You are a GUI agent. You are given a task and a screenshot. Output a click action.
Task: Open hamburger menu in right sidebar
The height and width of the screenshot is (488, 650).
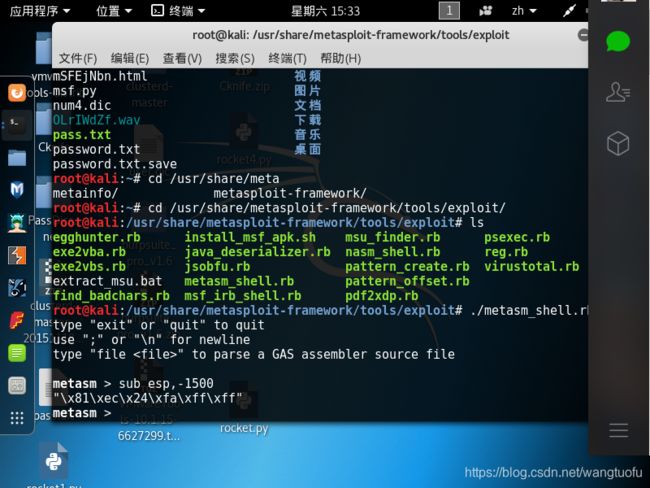(x=618, y=430)
